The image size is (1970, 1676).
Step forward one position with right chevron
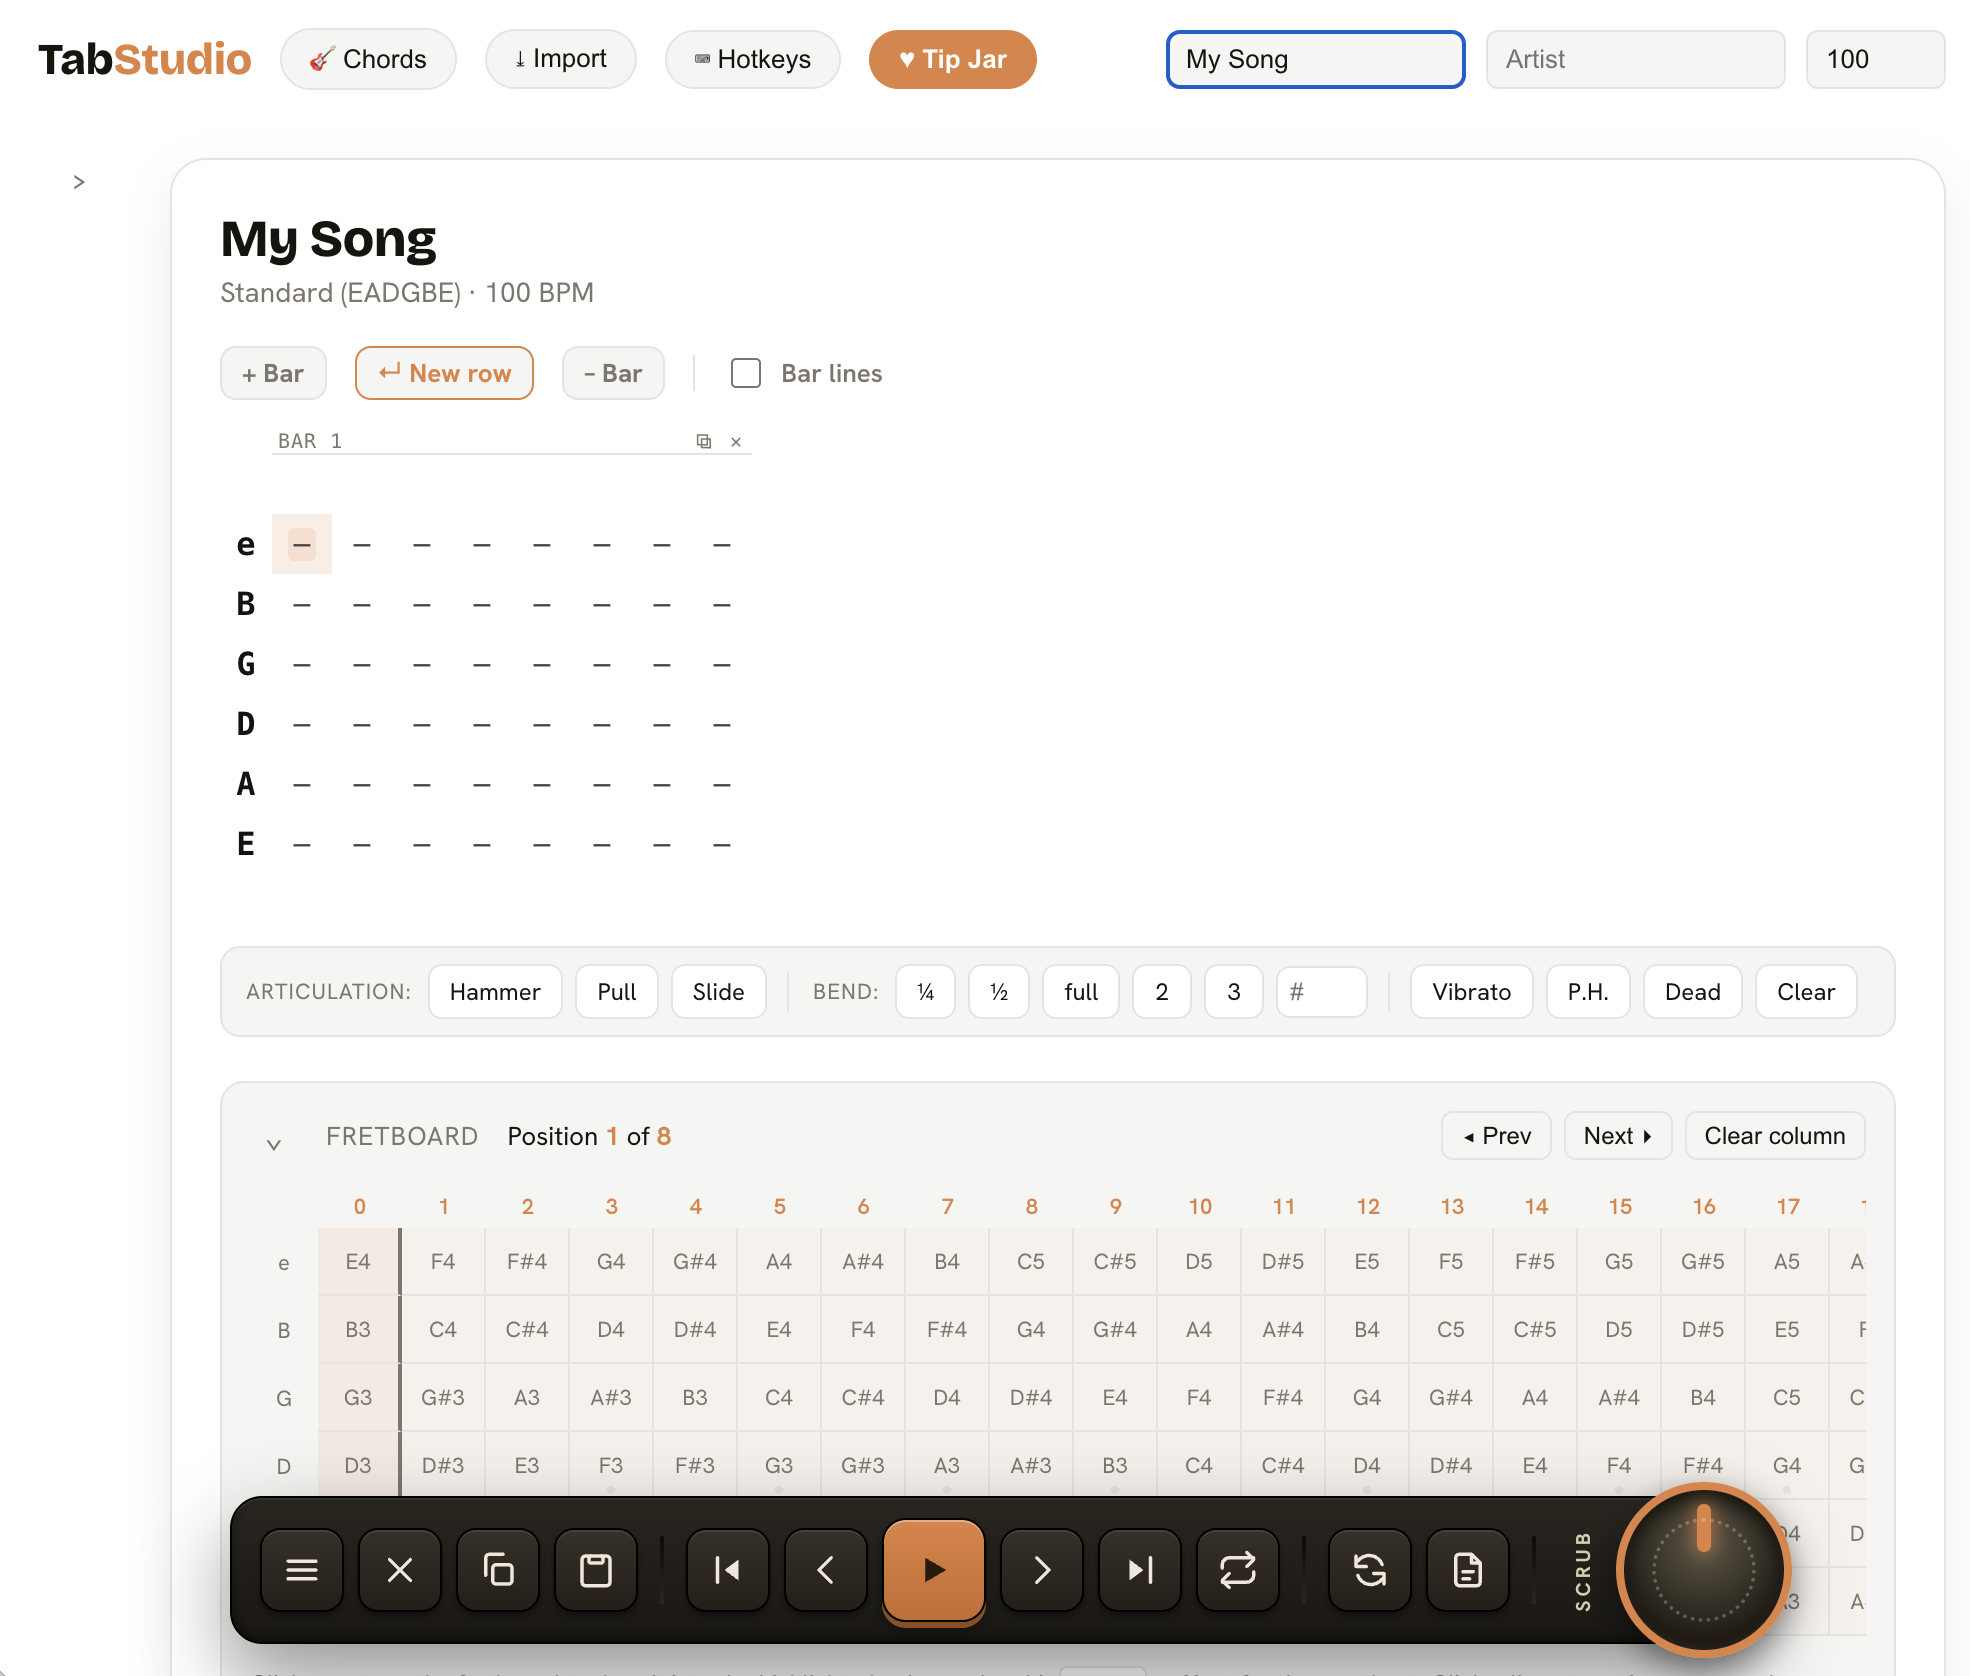pos(1042,1570)
